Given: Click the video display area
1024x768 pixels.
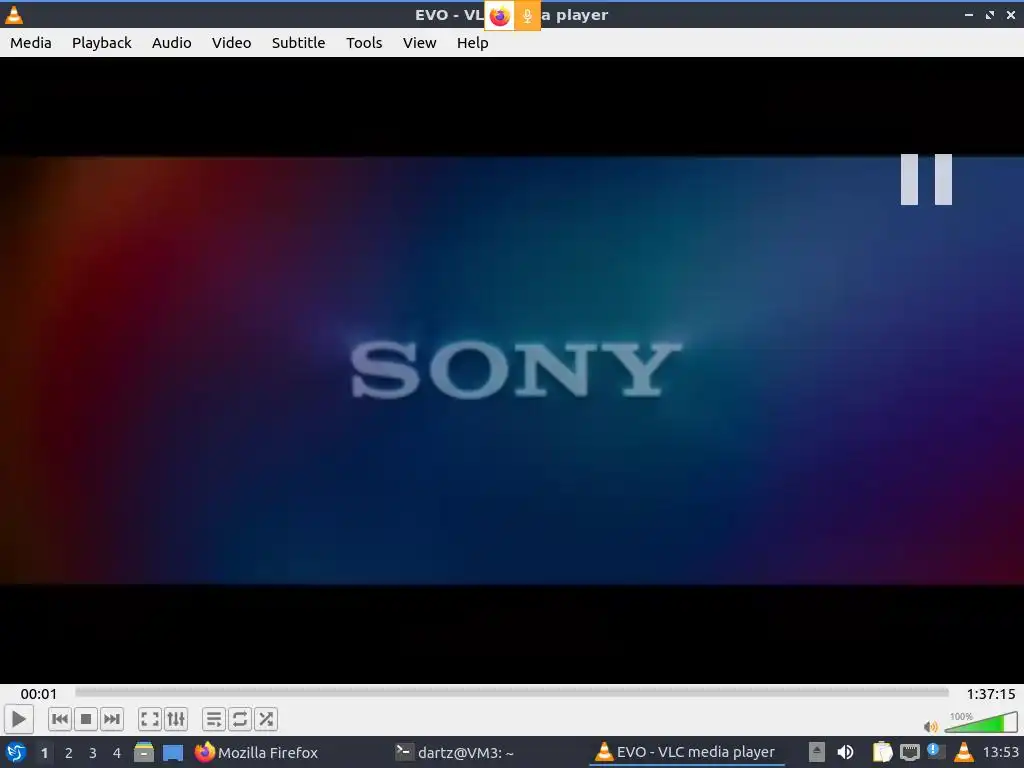Looking at the screenshot, I should (x=511, y=370).
